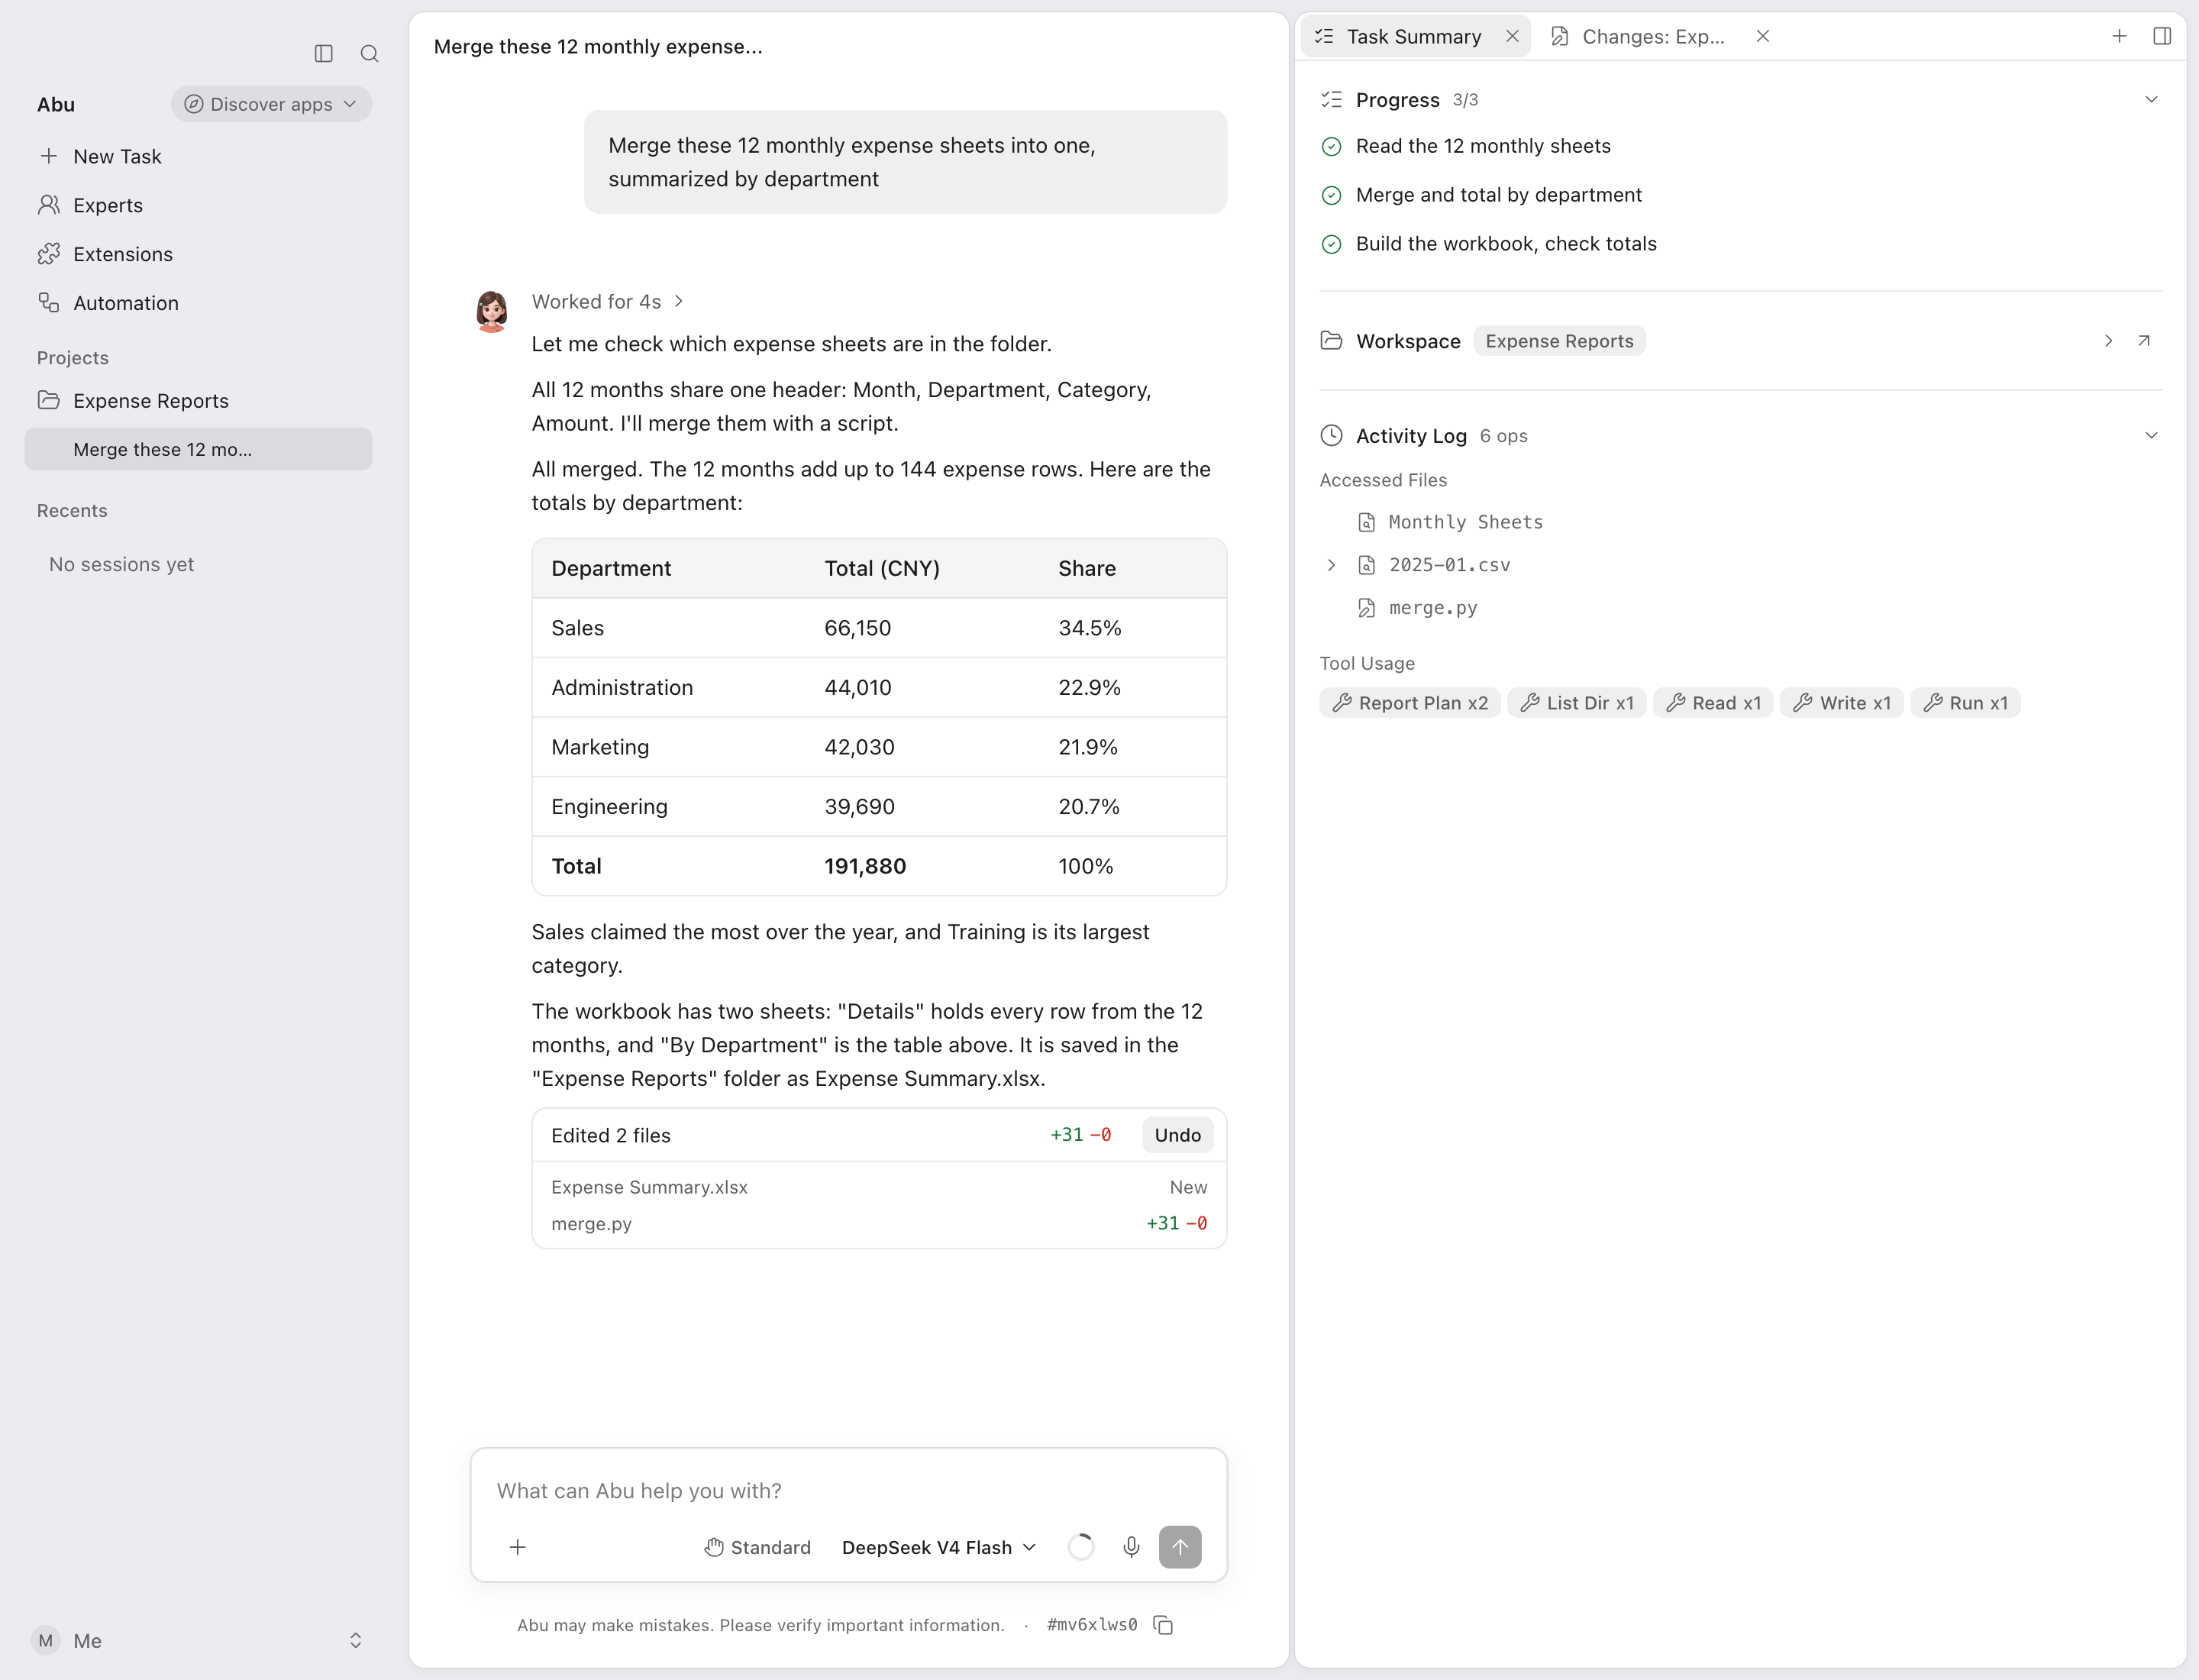The image size is (2199, 1680).
Task: Click the plus attachment icon in composer
Action: pyautogui.click(x=517, y=1547)
